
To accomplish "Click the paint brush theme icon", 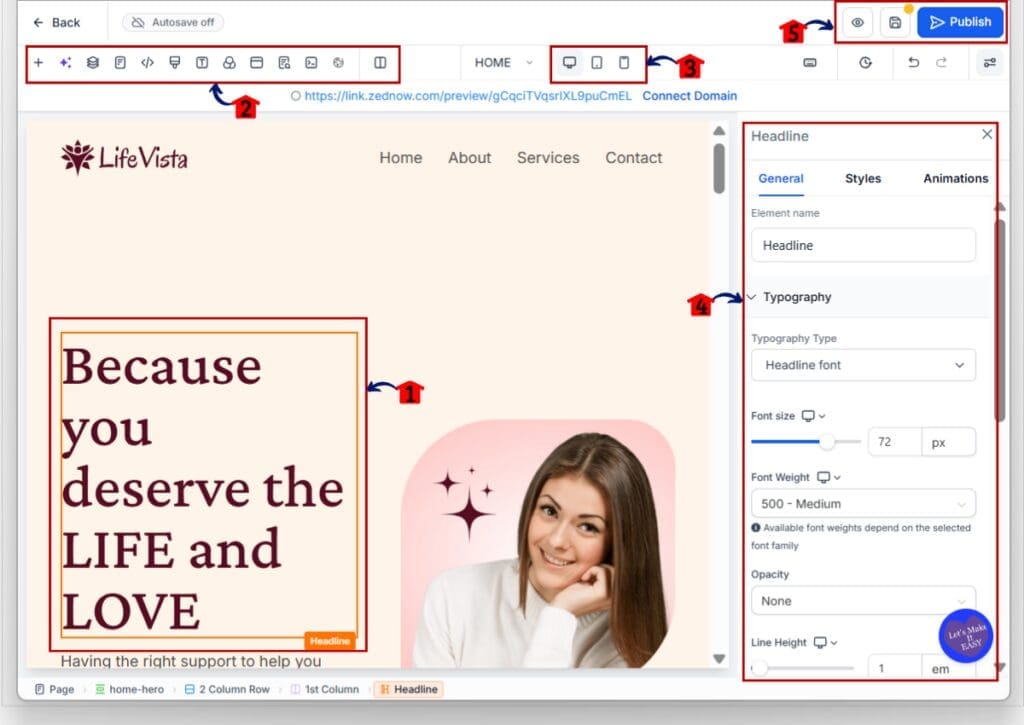I will point(174,63).
